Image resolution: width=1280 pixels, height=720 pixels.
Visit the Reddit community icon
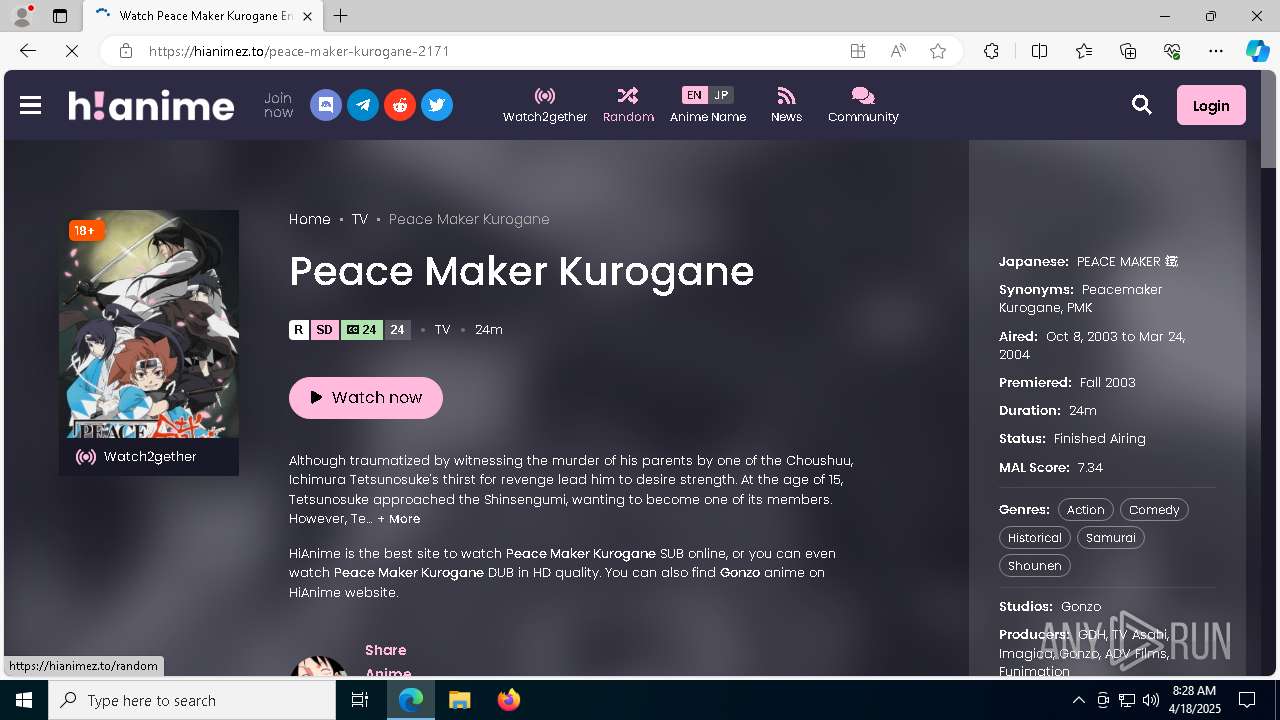coord(400,105)
